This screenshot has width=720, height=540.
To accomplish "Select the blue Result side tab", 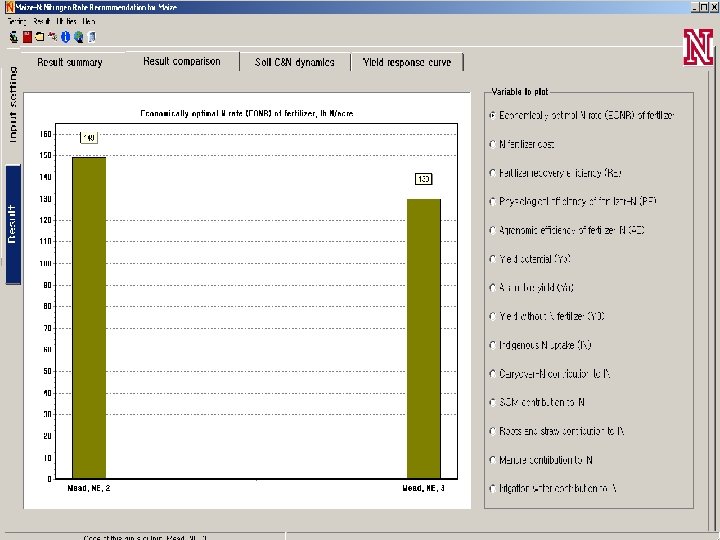I will [x=13, y=225].
